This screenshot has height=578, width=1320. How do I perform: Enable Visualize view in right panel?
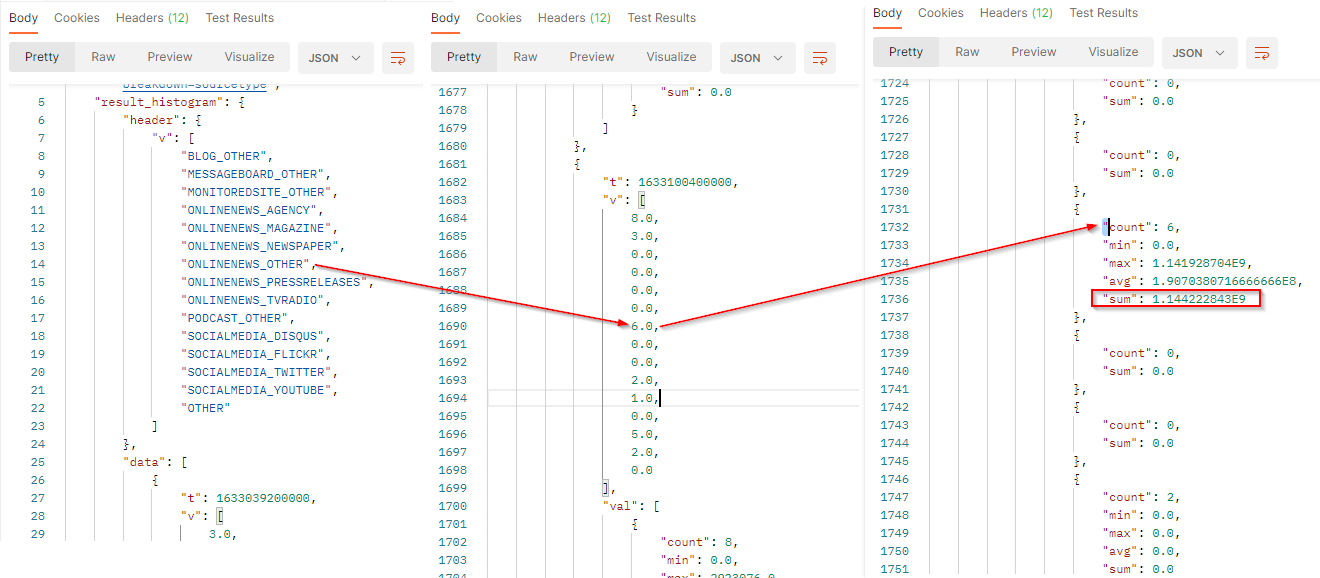[x=1113, y=52]
